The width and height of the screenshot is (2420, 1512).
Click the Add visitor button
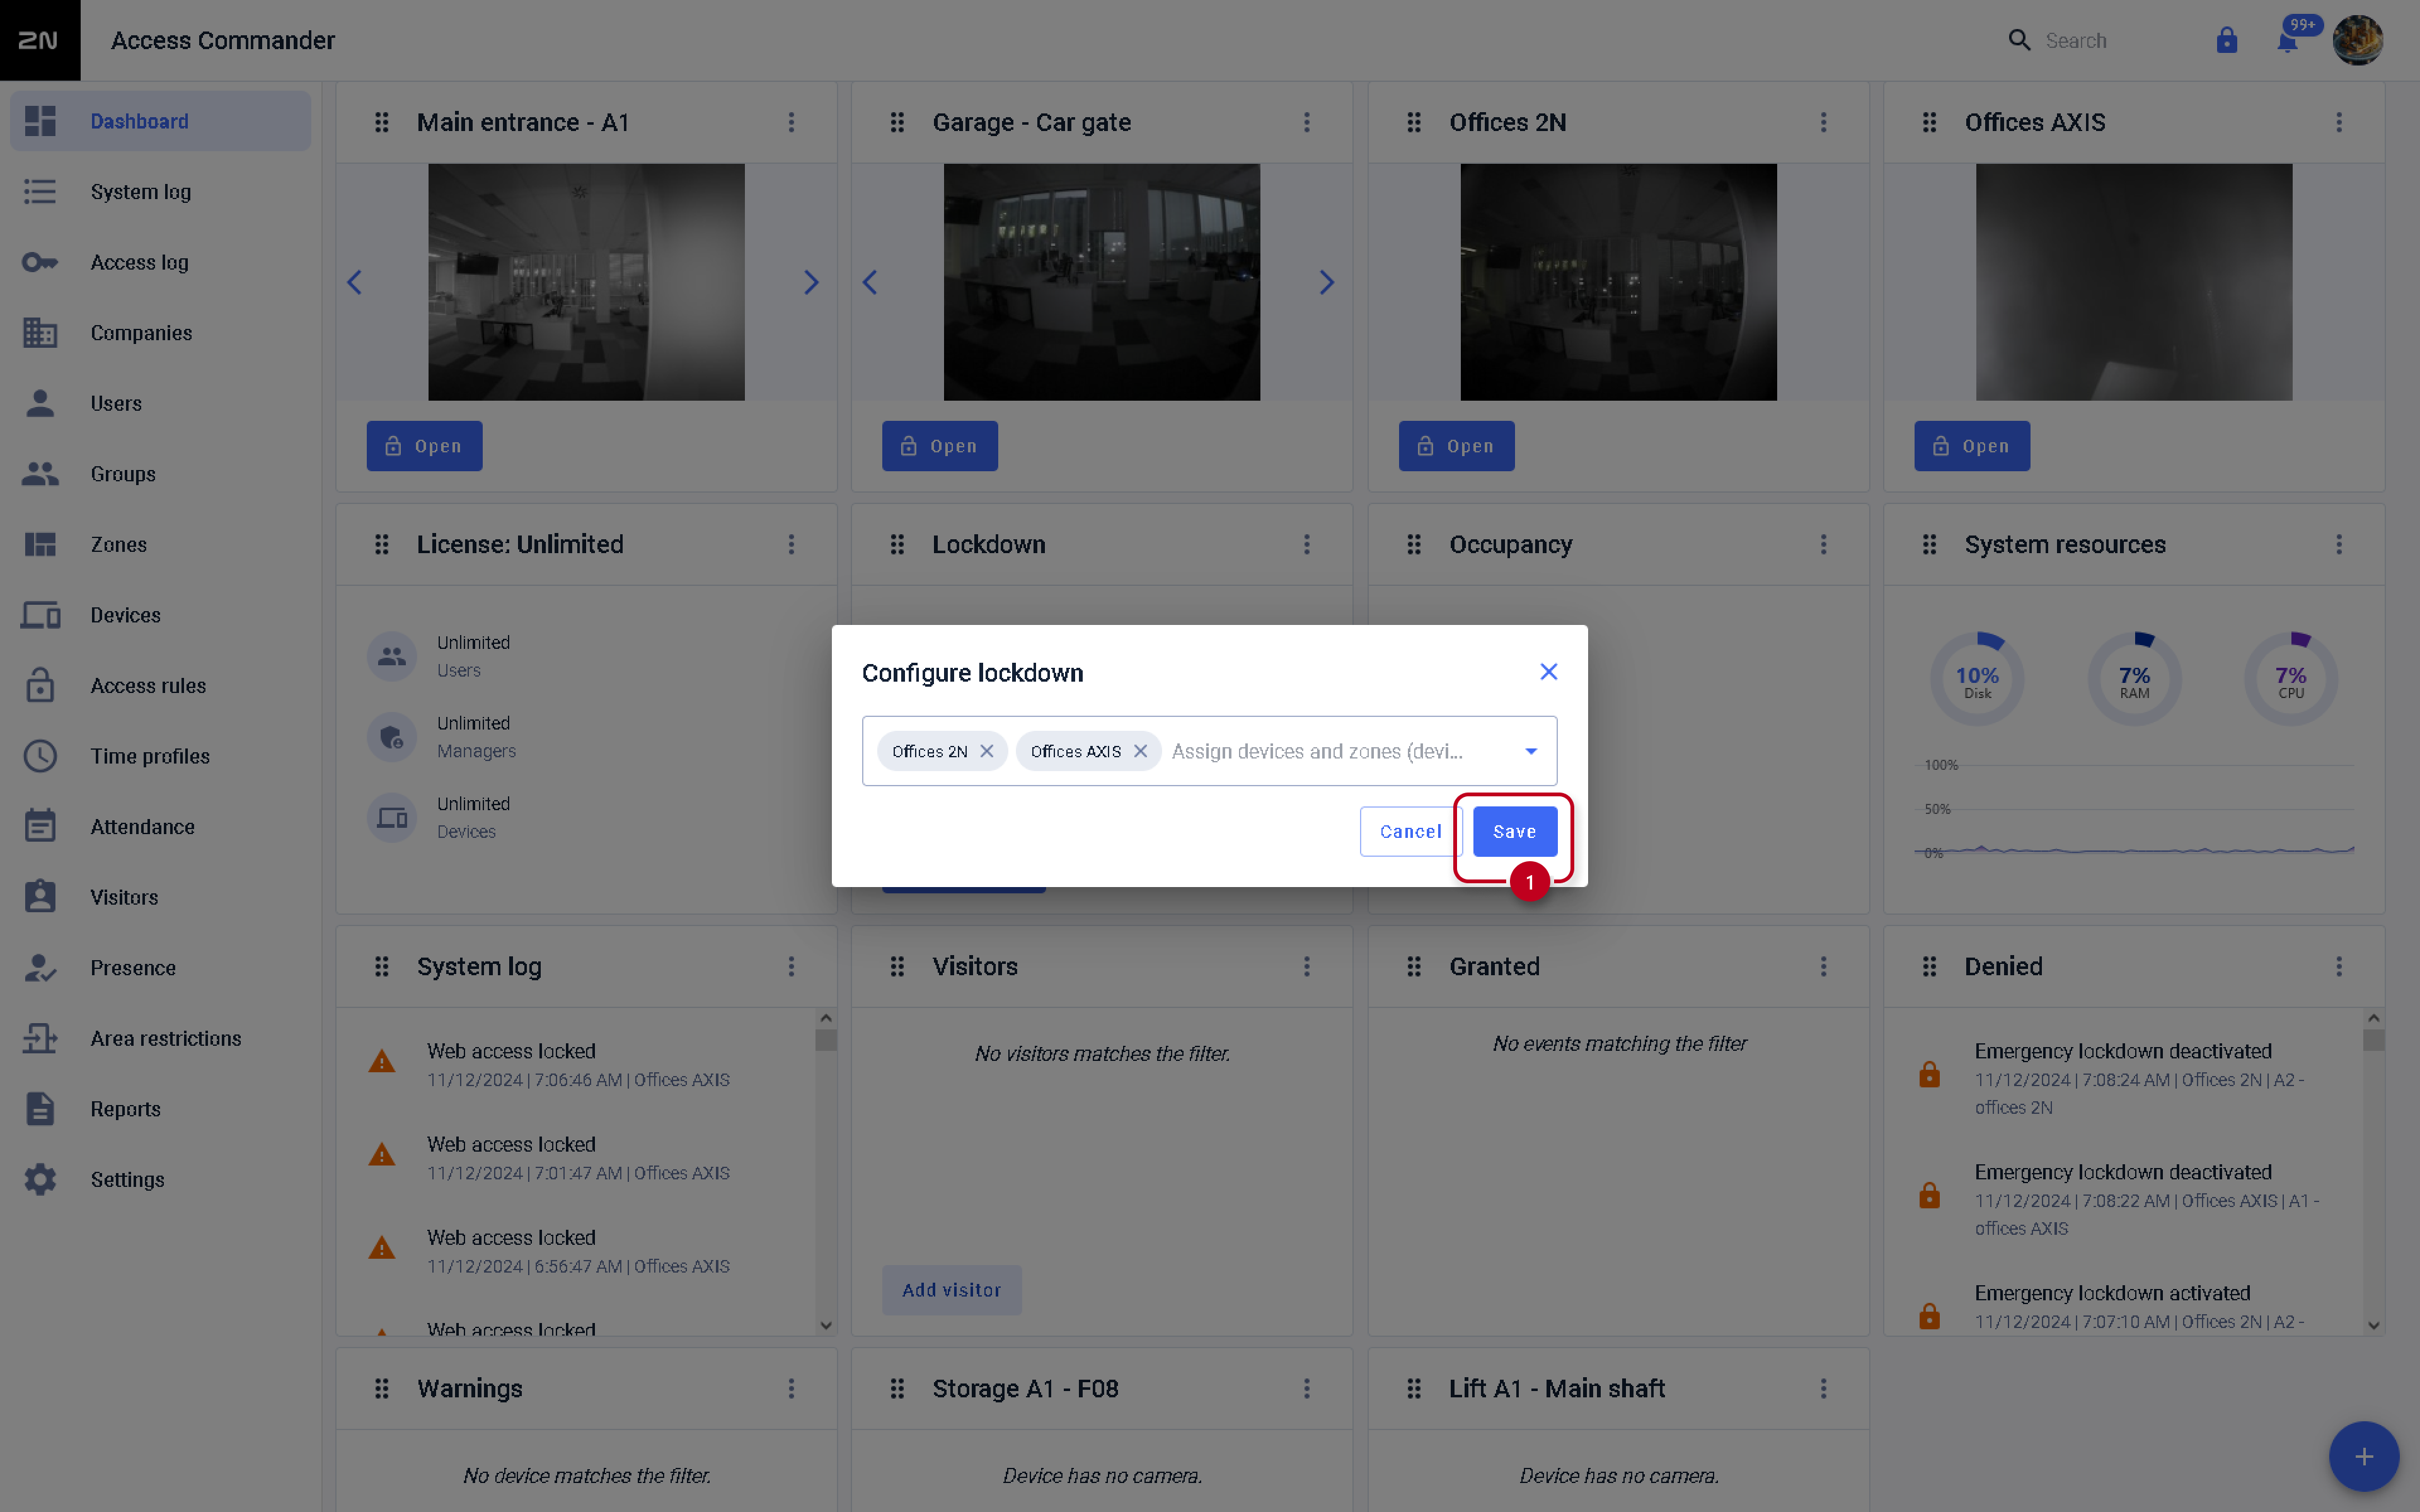[951, 1290]
